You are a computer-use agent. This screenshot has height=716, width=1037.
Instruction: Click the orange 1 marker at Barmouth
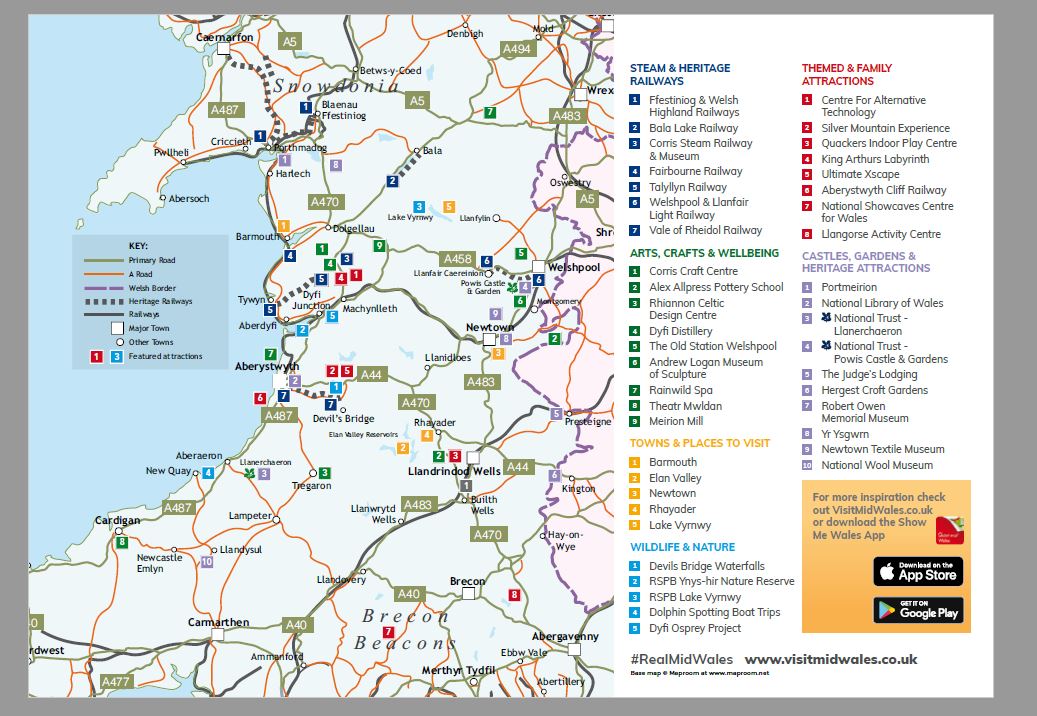tap(283, 226)
